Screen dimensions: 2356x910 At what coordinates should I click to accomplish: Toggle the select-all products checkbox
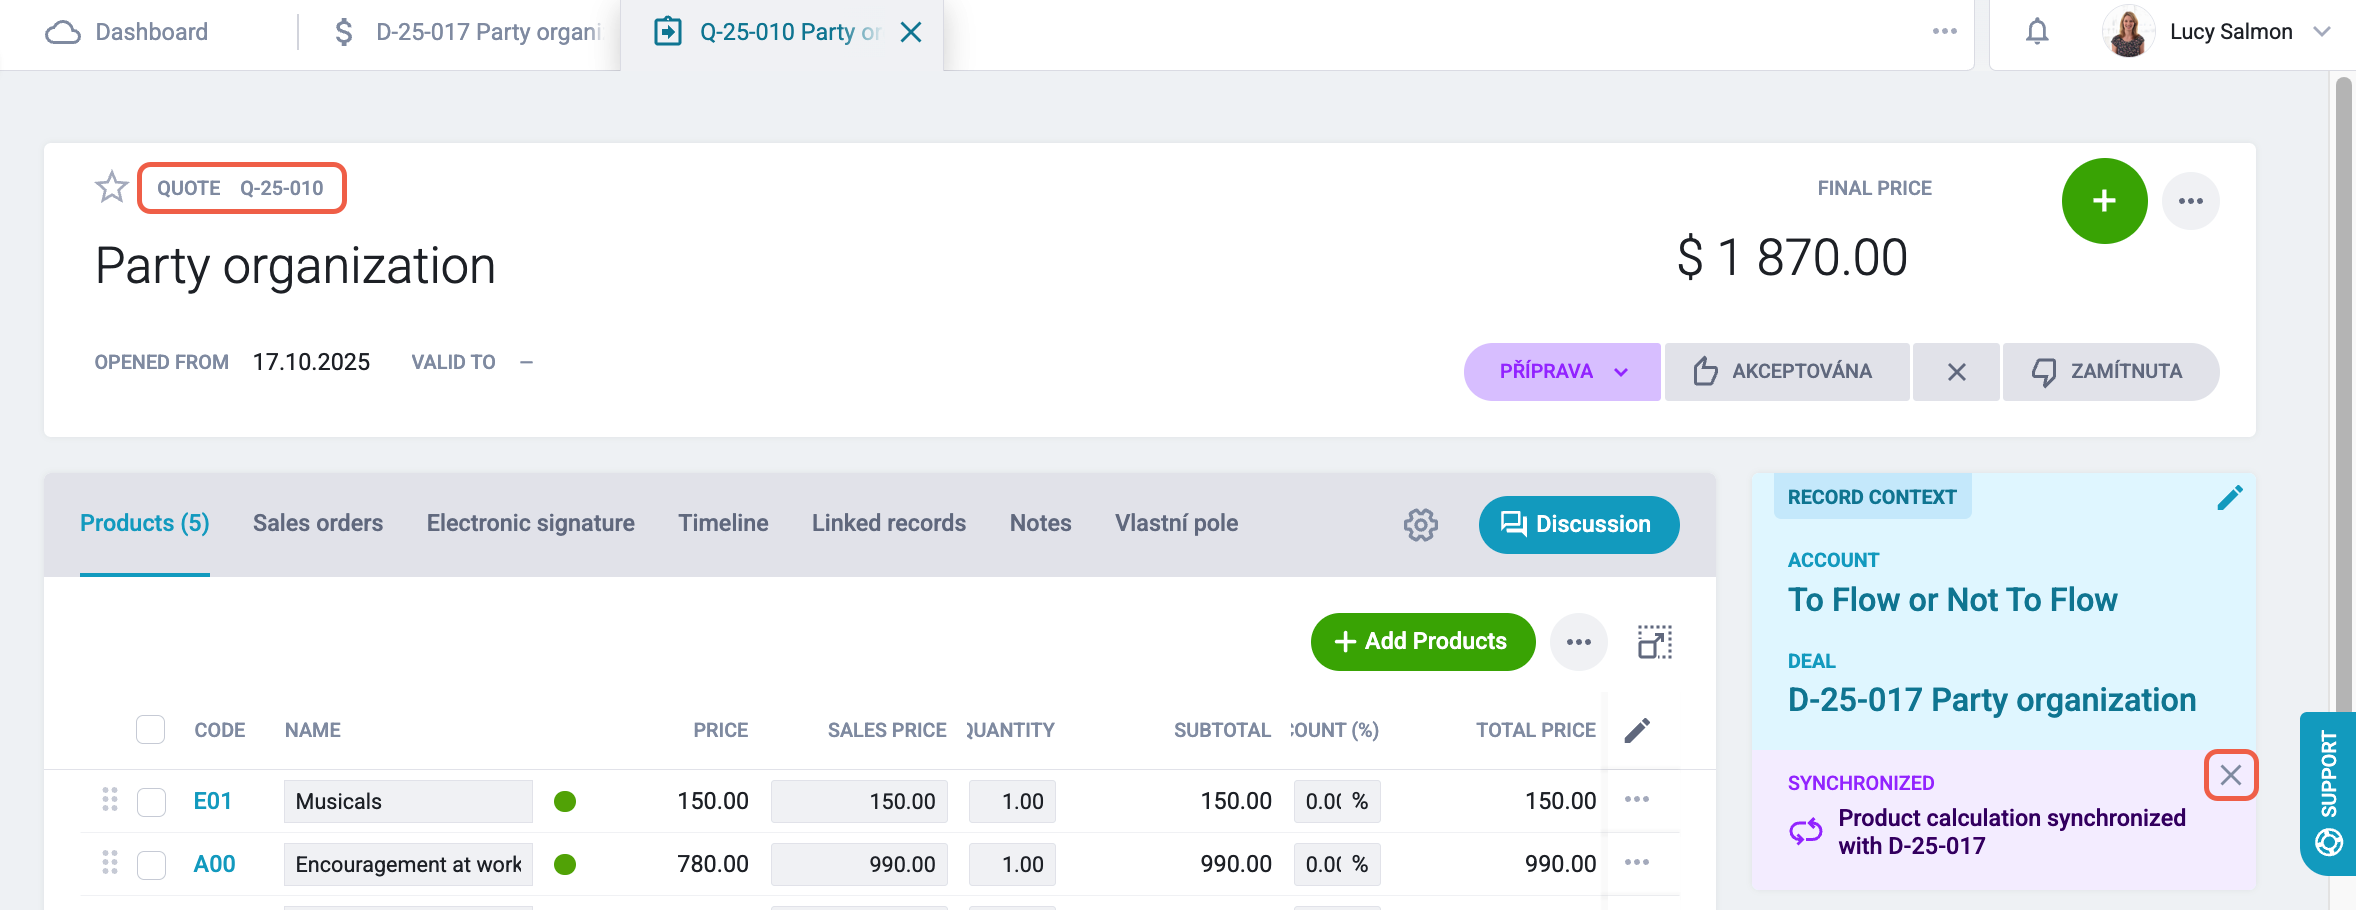151,730
